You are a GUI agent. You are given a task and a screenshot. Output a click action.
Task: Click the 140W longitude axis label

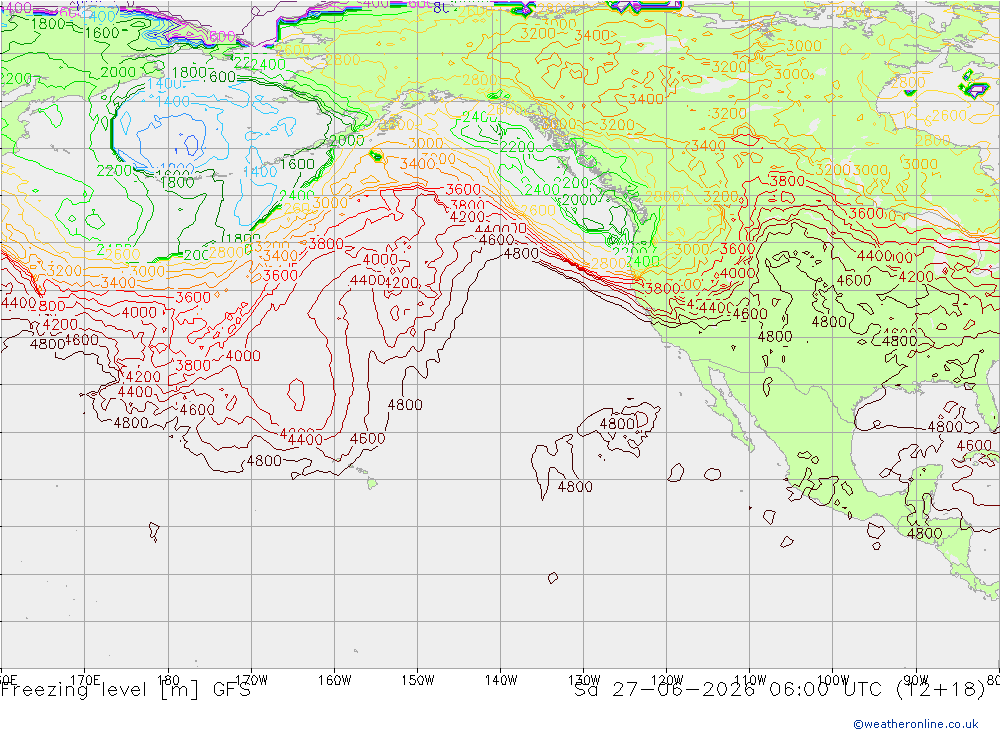pyautogui.click(x=501, y=679)
